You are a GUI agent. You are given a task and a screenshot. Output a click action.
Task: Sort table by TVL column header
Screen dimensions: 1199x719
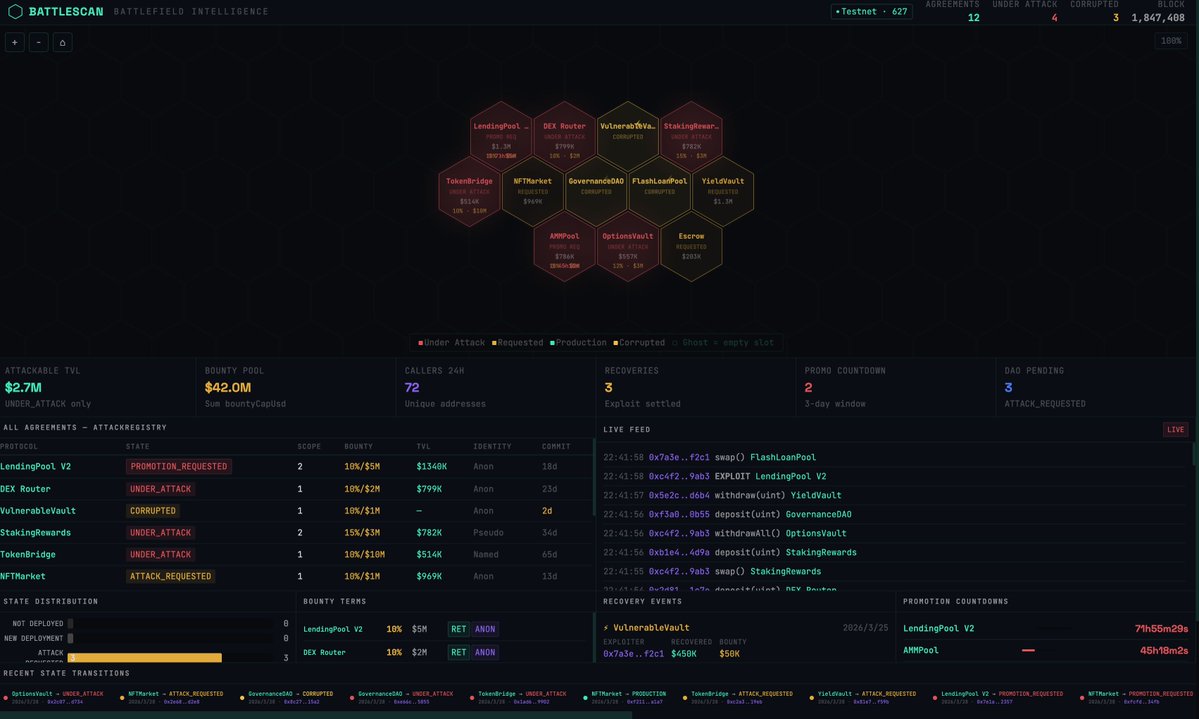424,447
